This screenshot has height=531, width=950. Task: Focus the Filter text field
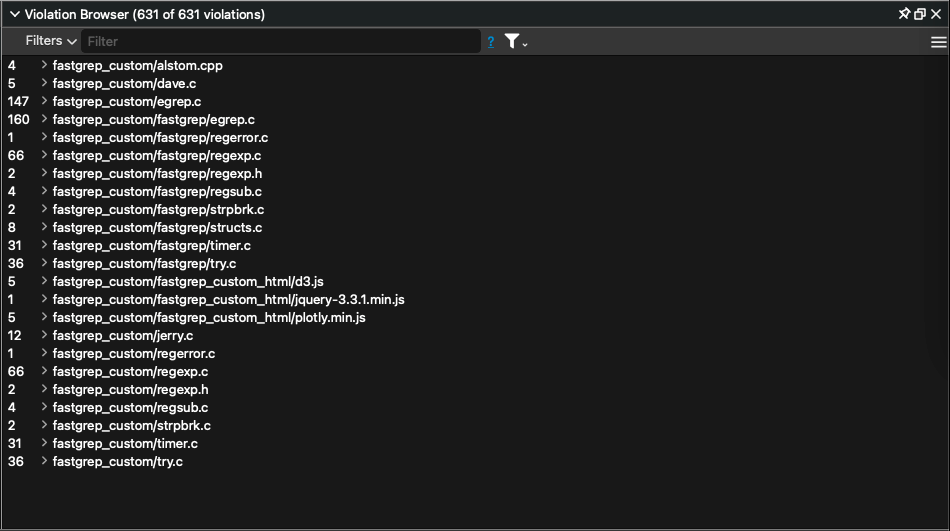tap(281, 41)
